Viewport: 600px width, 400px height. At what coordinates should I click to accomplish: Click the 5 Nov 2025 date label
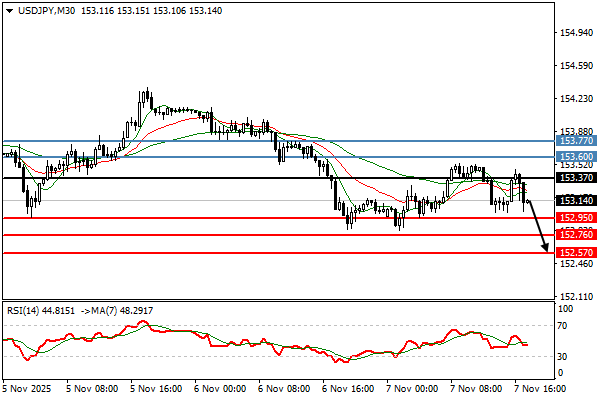(27, 388)
